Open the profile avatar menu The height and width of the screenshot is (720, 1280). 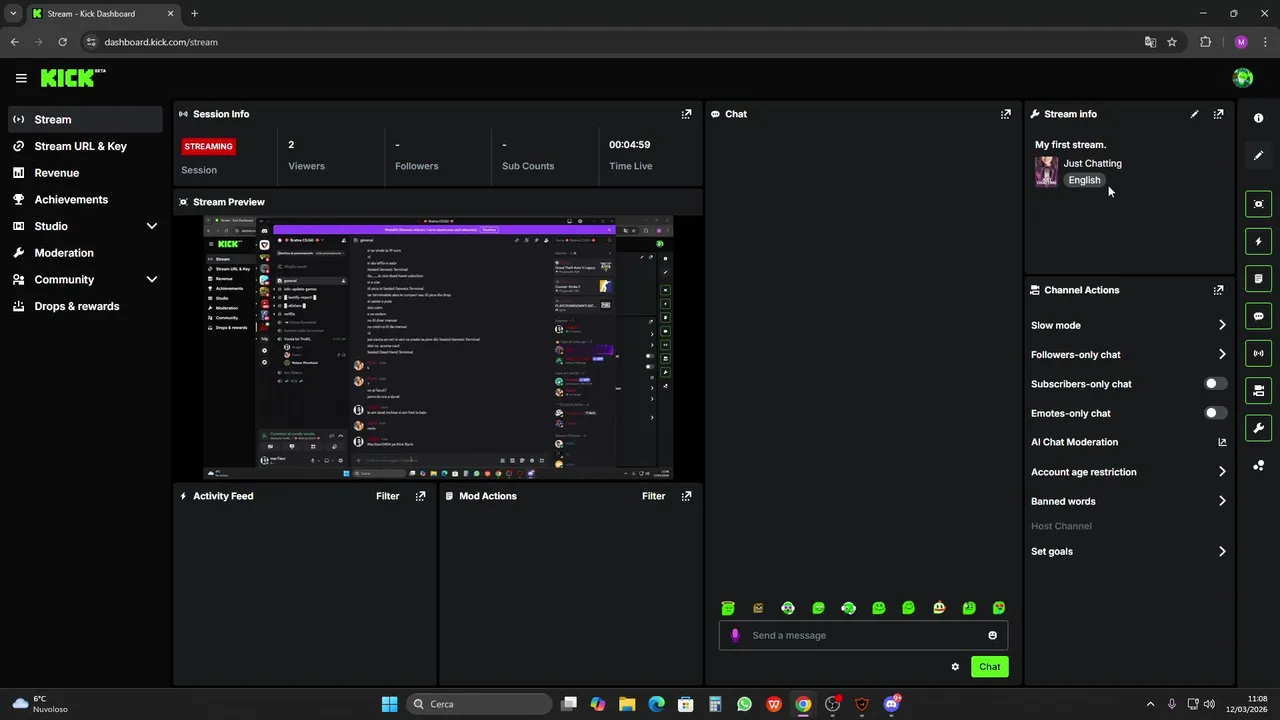click(1243, 78)
